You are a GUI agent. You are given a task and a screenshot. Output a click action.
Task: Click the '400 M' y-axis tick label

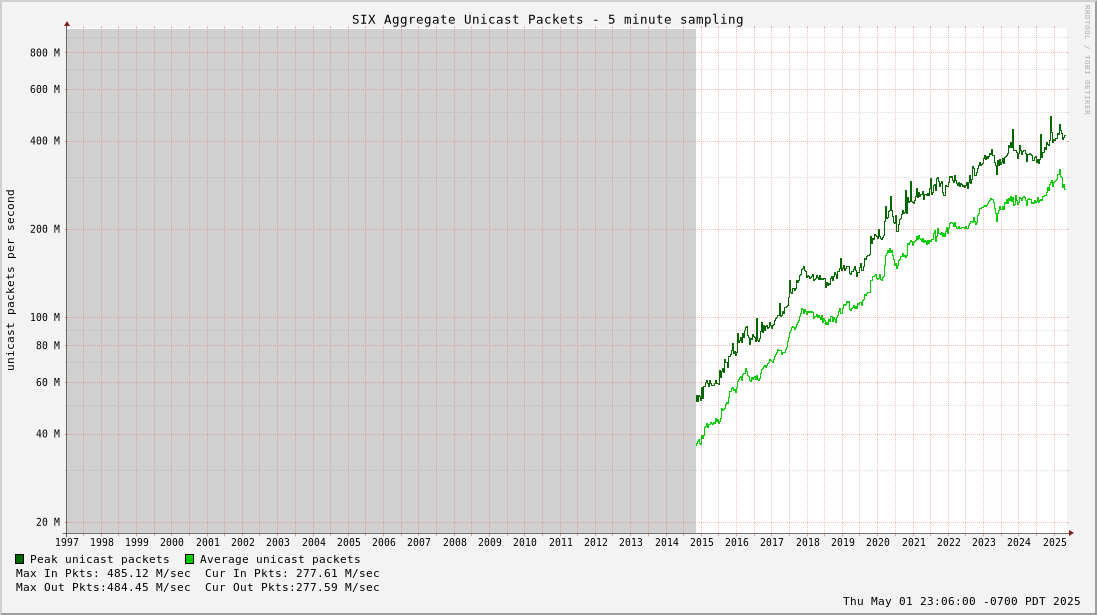[45, 141]
